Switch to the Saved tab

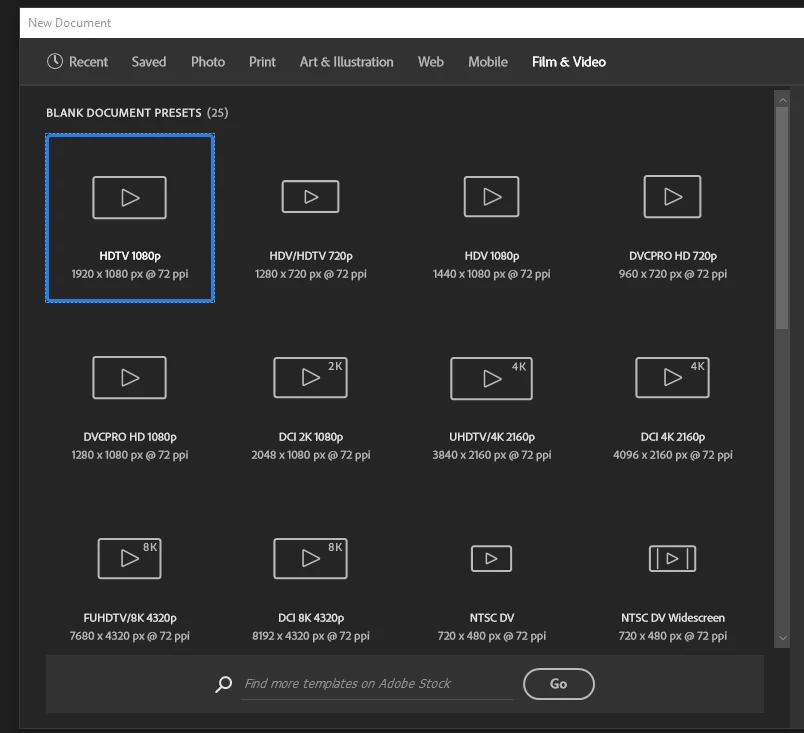pyautogui.click(x=149, y=62)
